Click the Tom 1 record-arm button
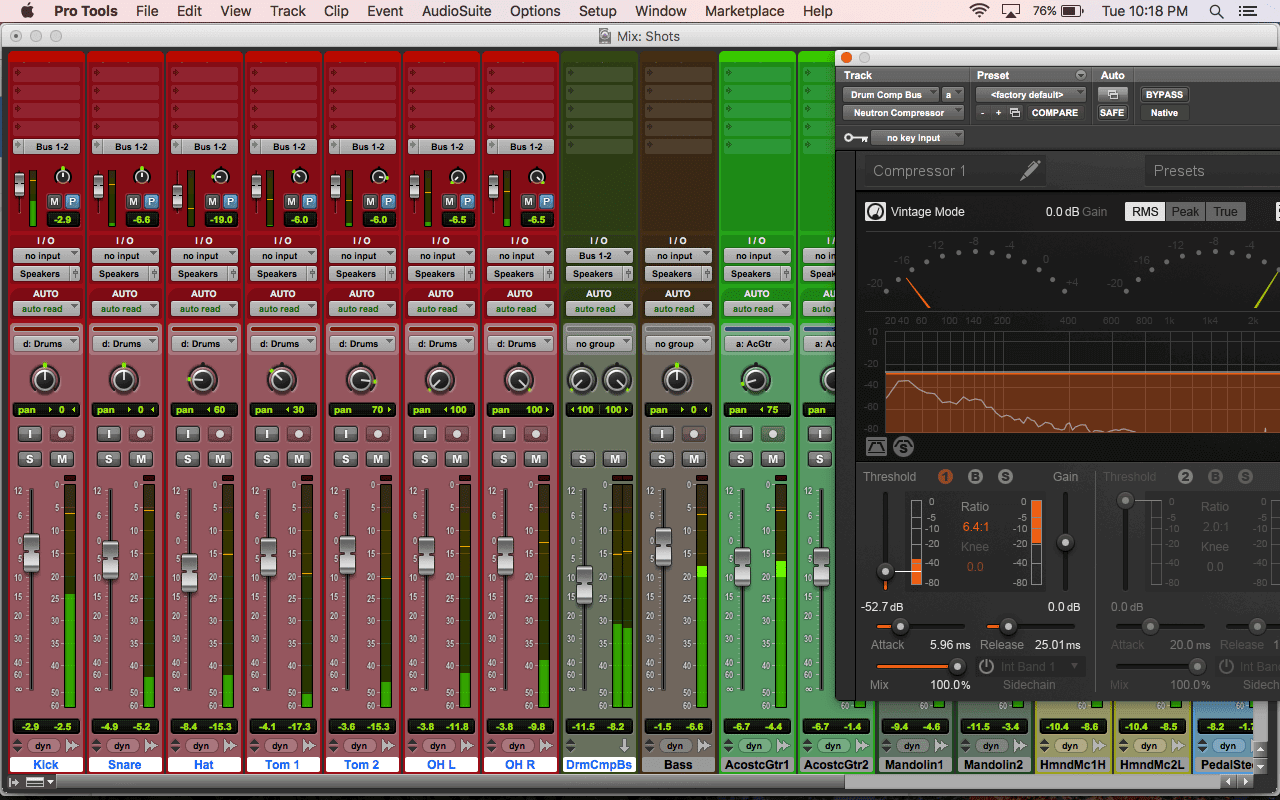Image resolution: width=1280 pixels, height=800 pixels. 299,434
